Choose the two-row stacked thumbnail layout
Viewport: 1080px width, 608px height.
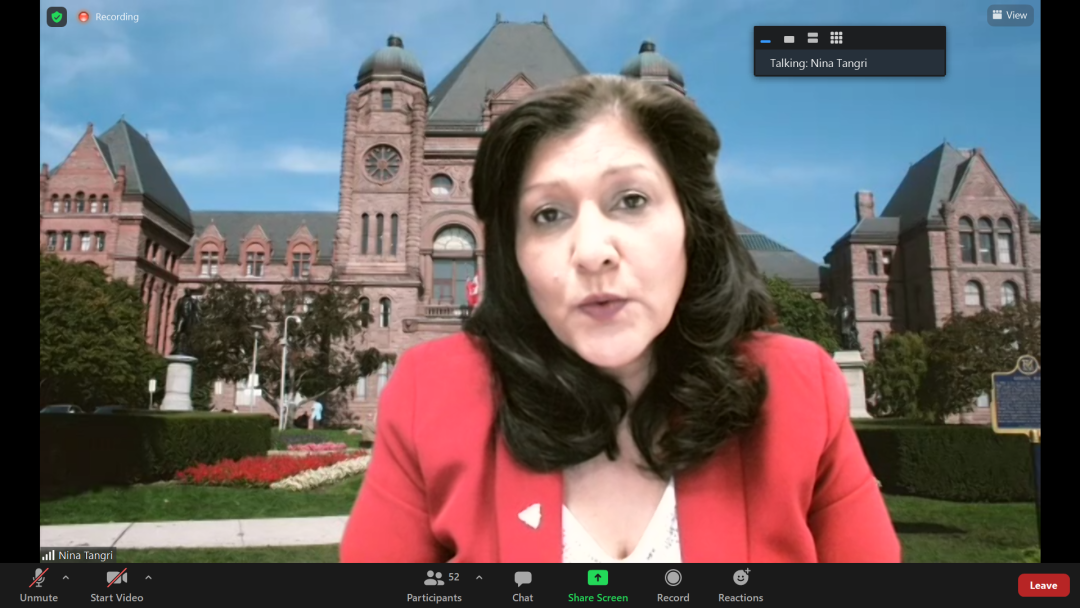coord(812,38)
